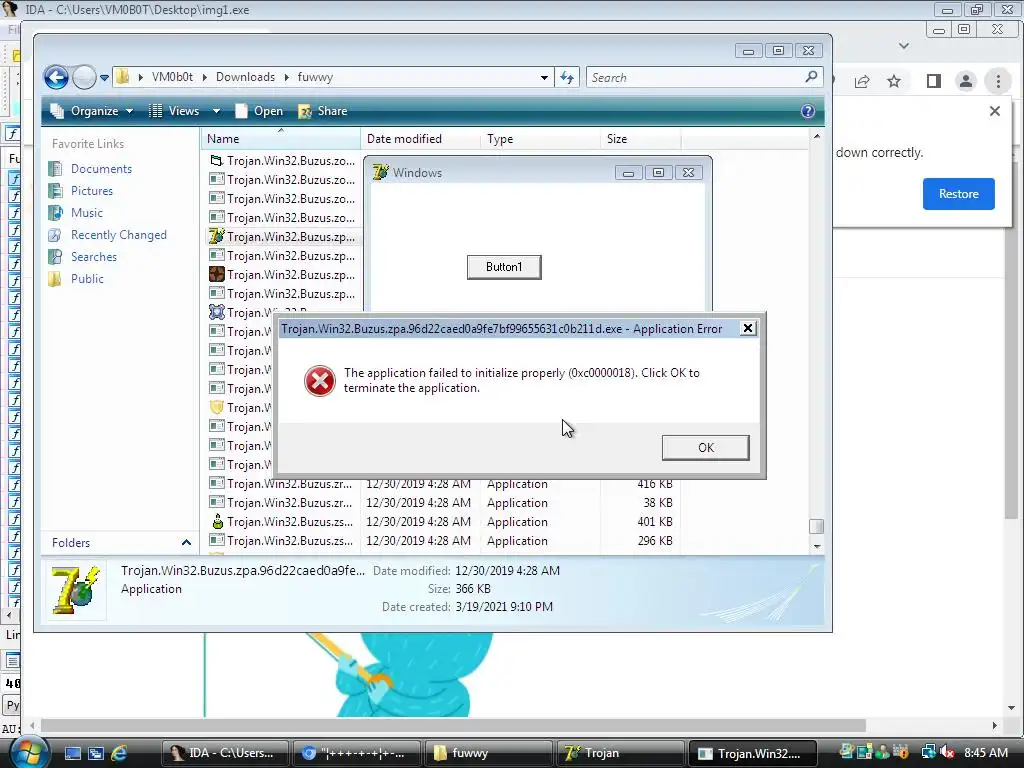Viewport: 1024px width, 768px height.
Task: Open Recently Changed favorite link
Action: 118,235
